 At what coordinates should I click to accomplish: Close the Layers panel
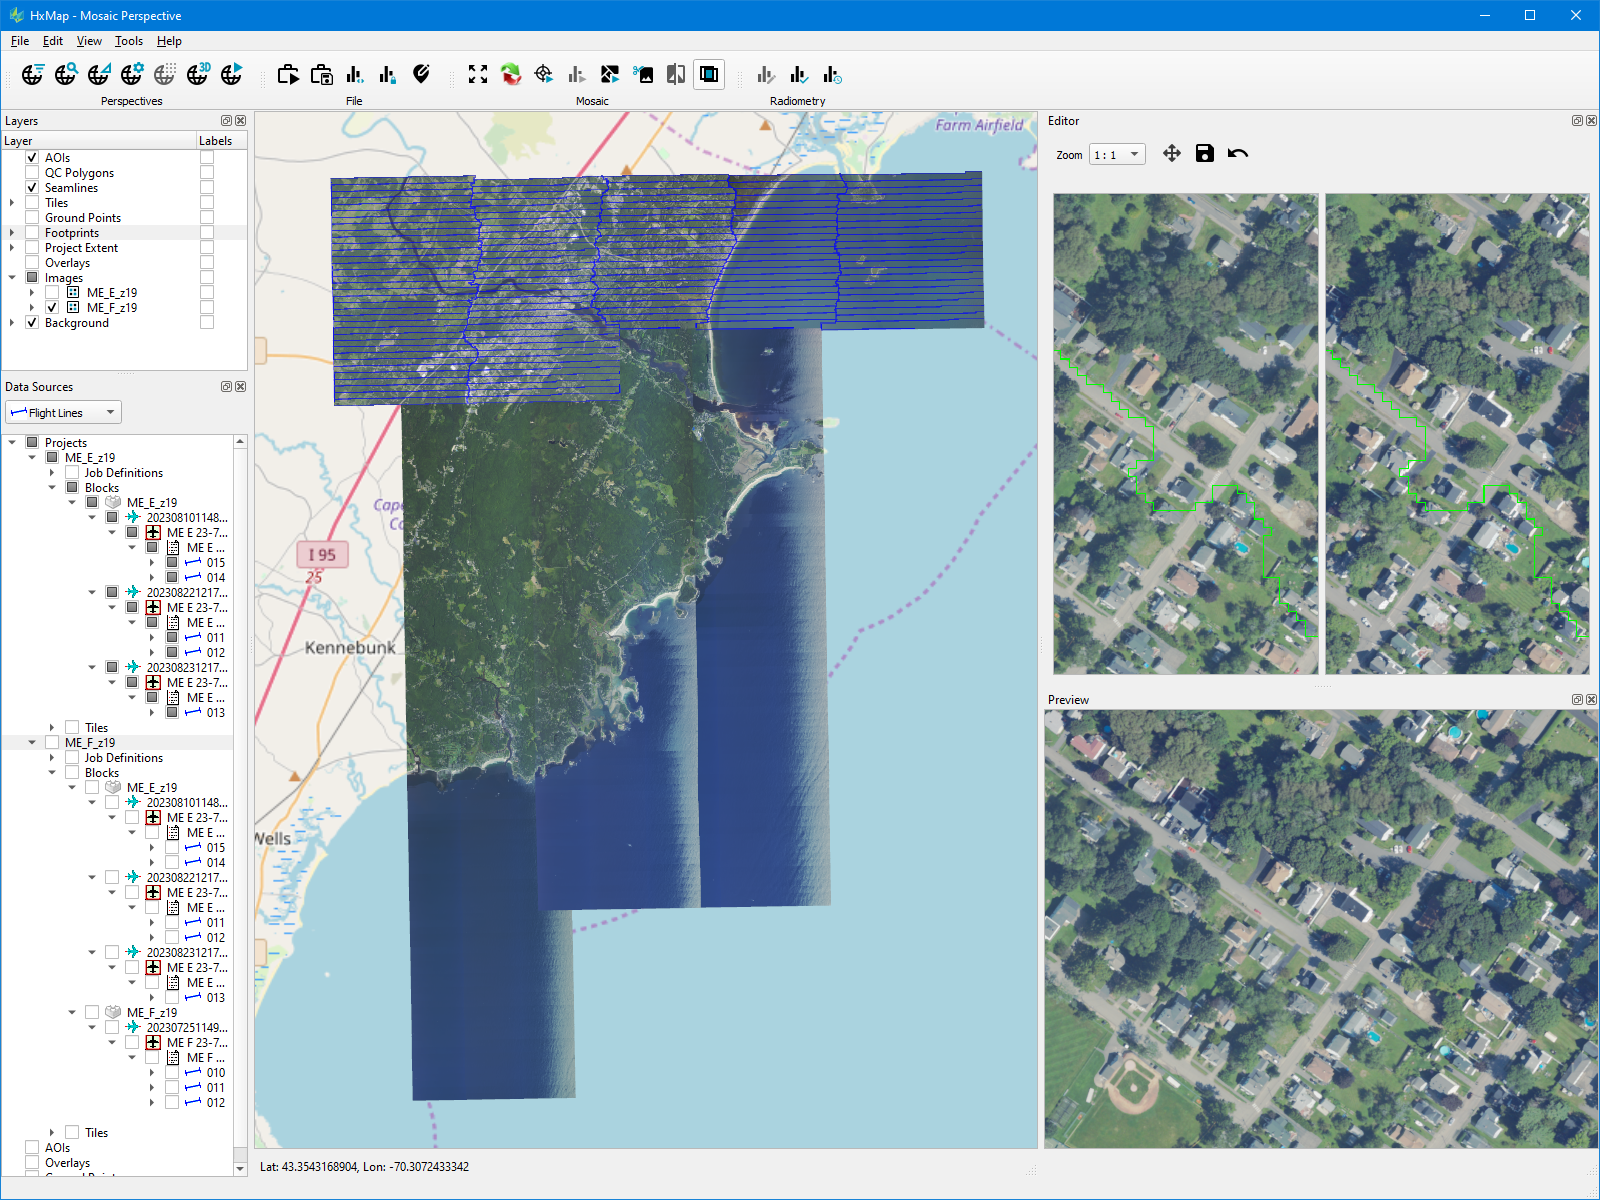pos(240,121)
